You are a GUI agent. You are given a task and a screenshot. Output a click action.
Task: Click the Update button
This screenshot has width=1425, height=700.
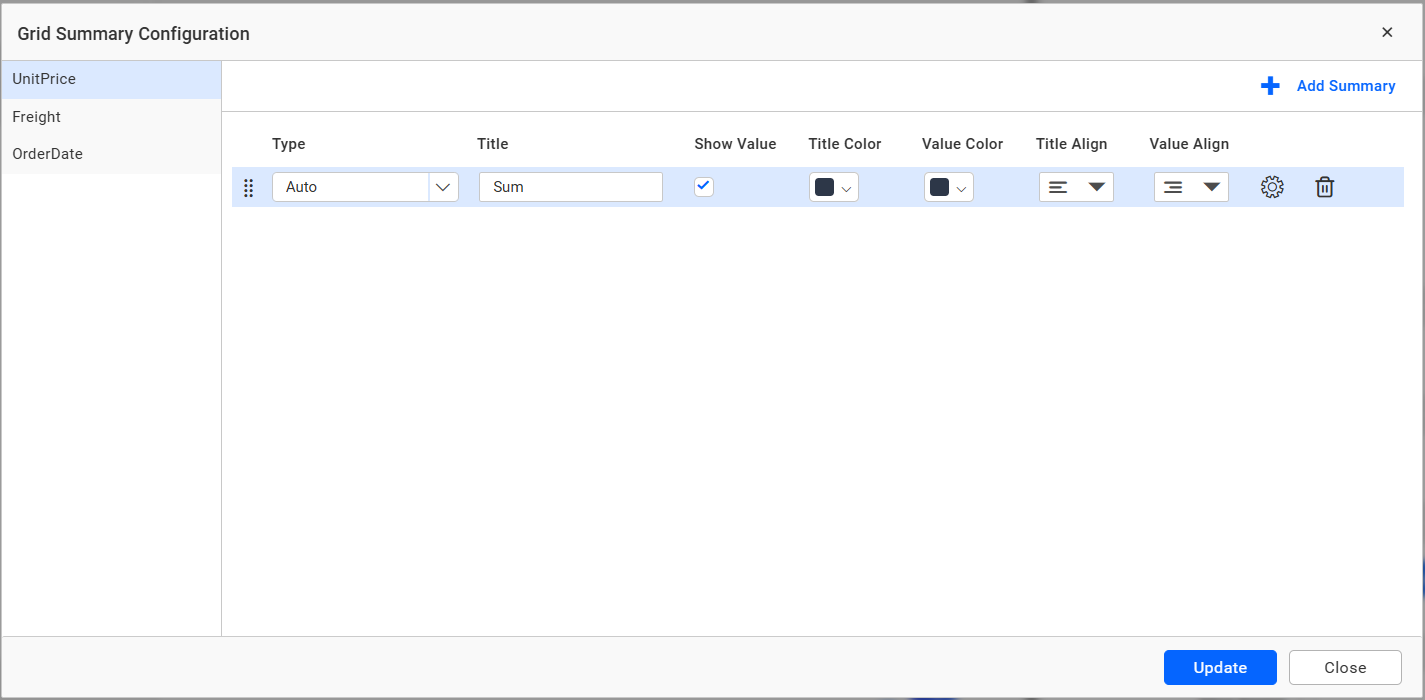[x=1220, y=667]
